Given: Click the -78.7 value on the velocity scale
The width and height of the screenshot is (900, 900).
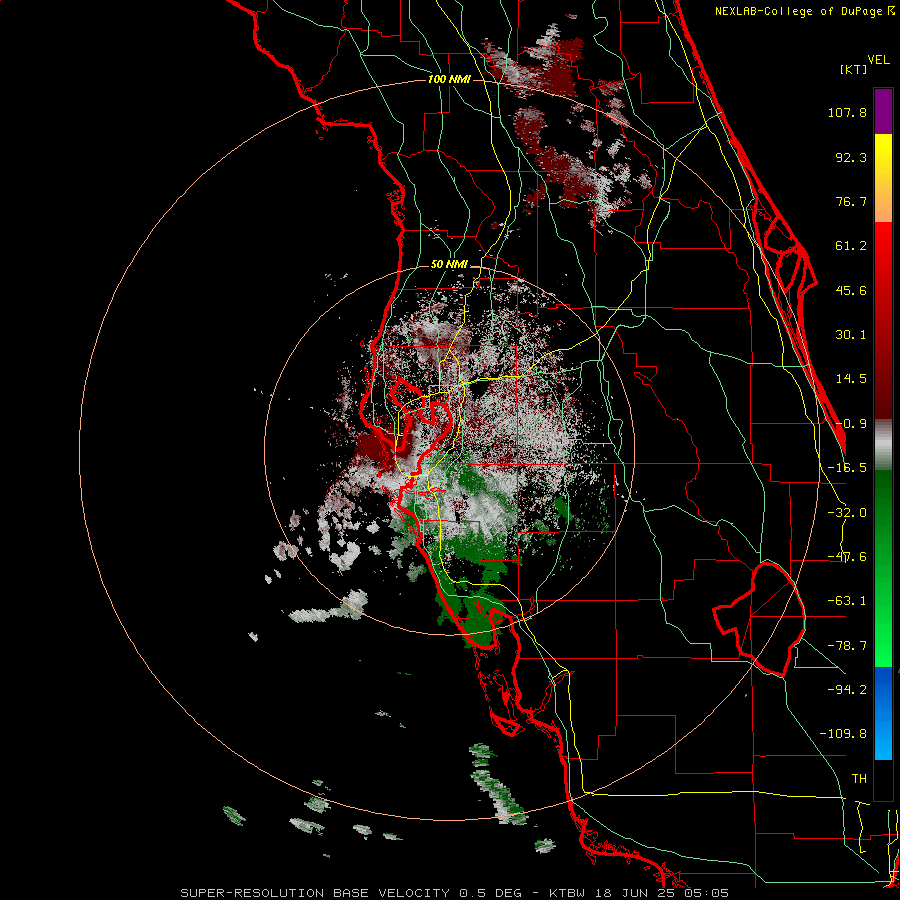Looking at the screenshot, I should pos(847,646).
